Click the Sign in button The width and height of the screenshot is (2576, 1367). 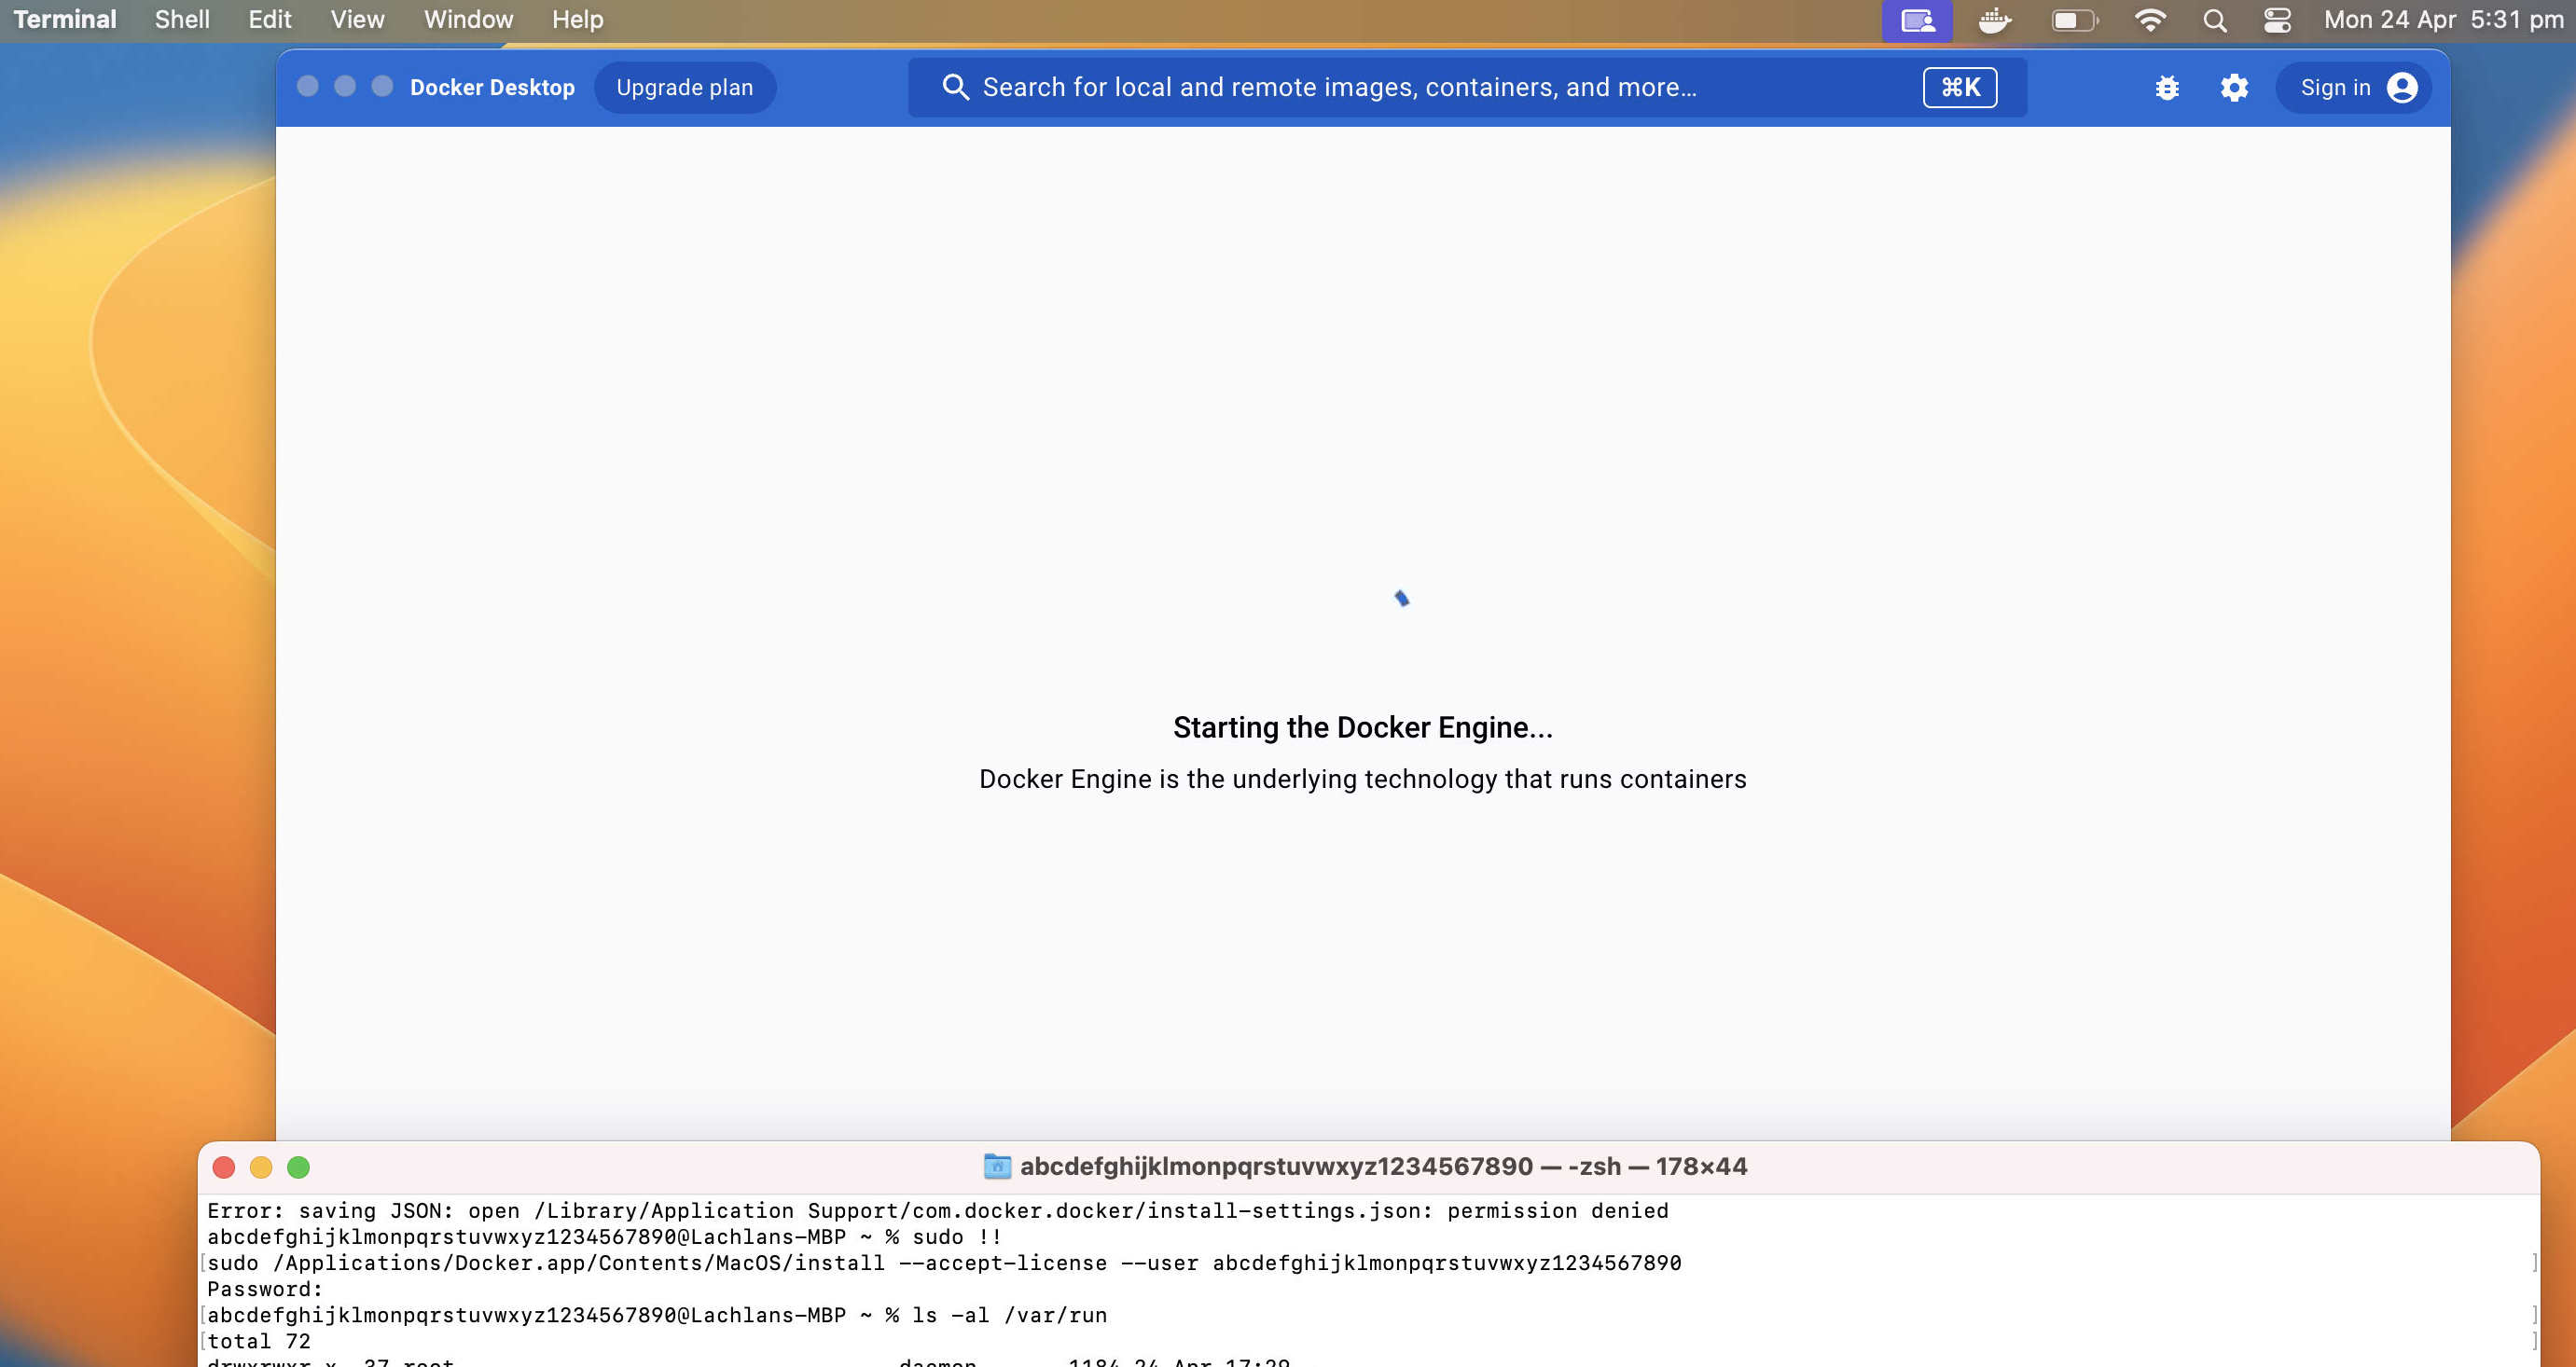click(x=2335, y=88)
